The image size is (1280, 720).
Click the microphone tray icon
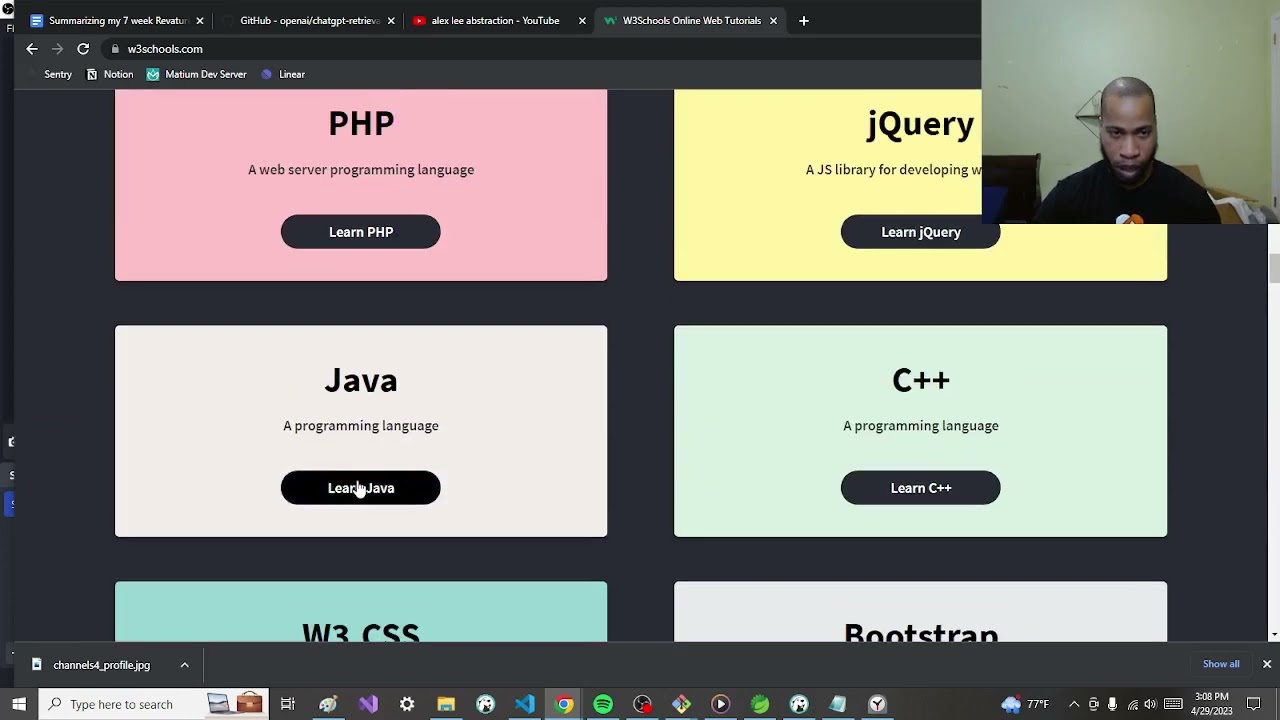pyautogui.click(x=1112, y=704)
